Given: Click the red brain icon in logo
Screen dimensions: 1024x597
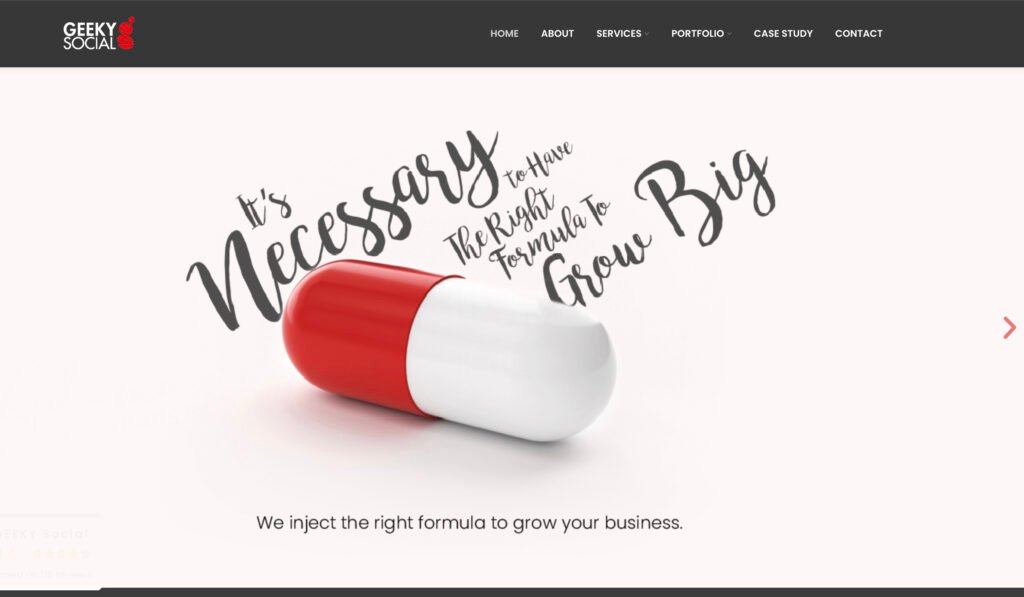Looking at the screenshot, I should click(126, 33).
